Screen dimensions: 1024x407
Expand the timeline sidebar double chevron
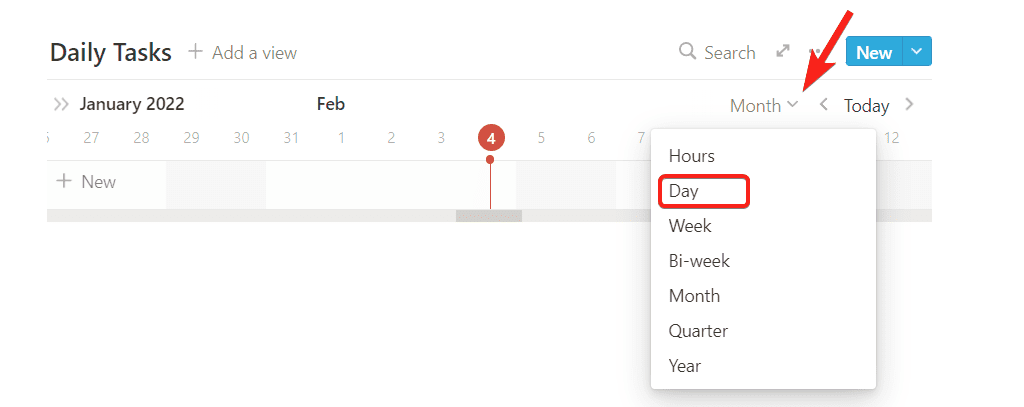coord(62,104)
